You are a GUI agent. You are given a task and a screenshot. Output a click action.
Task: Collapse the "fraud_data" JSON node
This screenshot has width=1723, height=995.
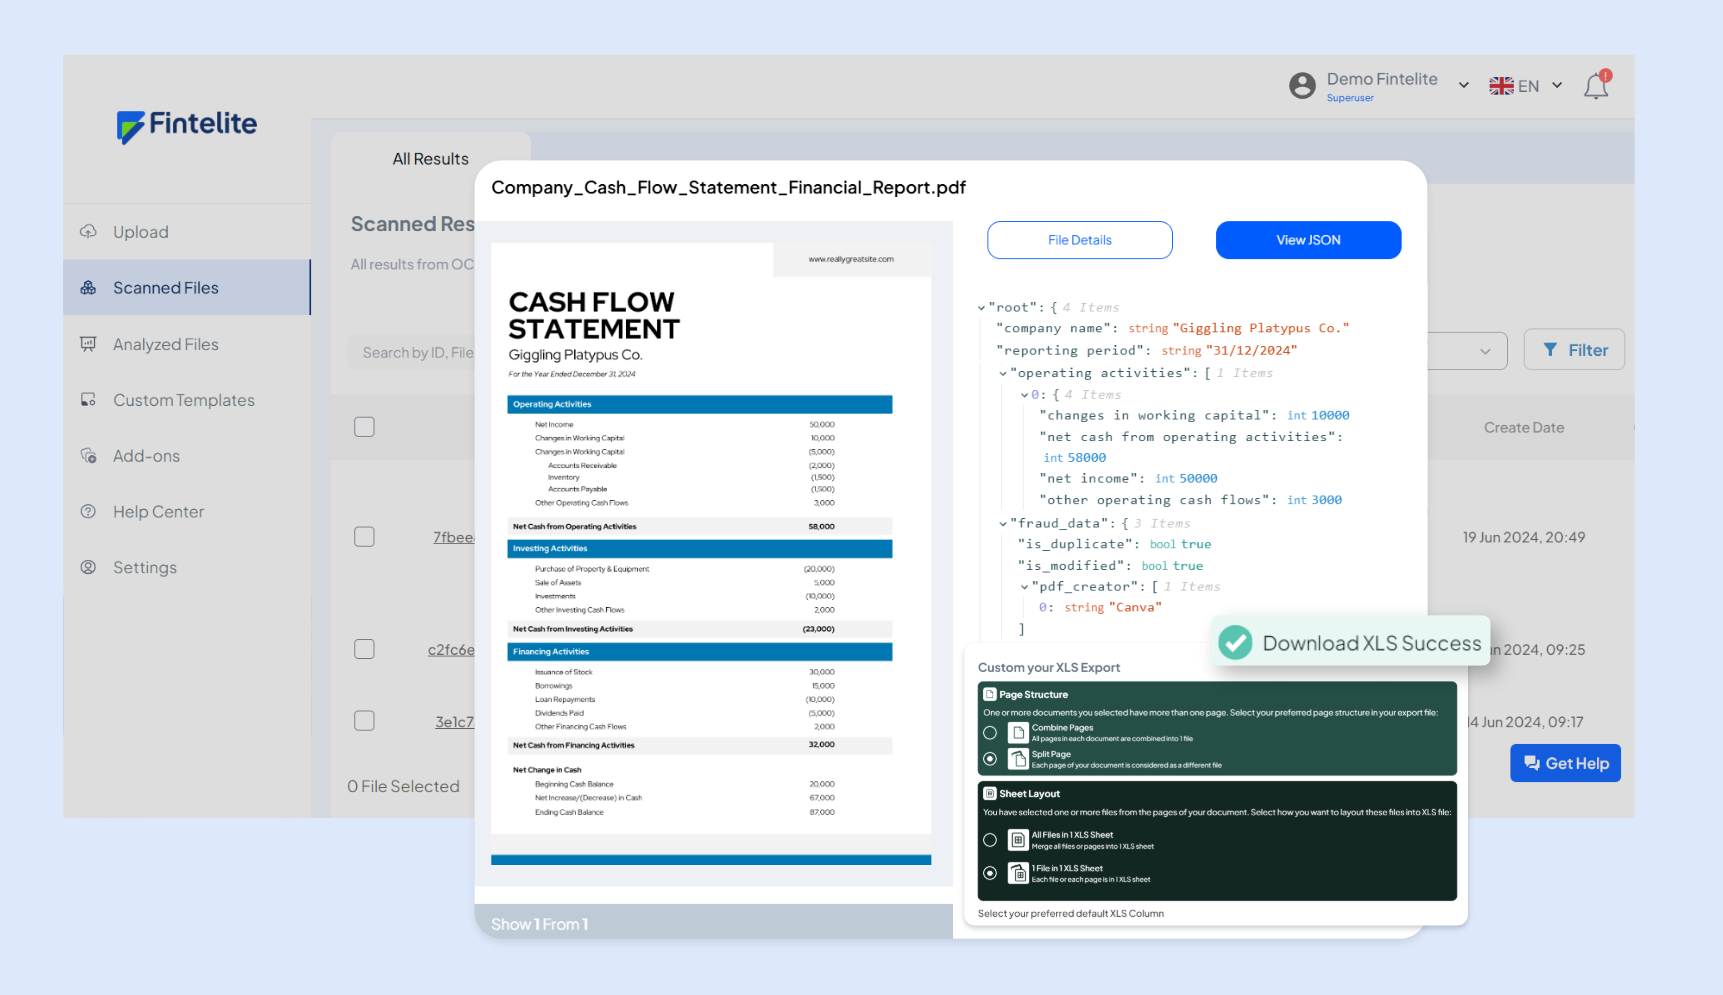1003,524
